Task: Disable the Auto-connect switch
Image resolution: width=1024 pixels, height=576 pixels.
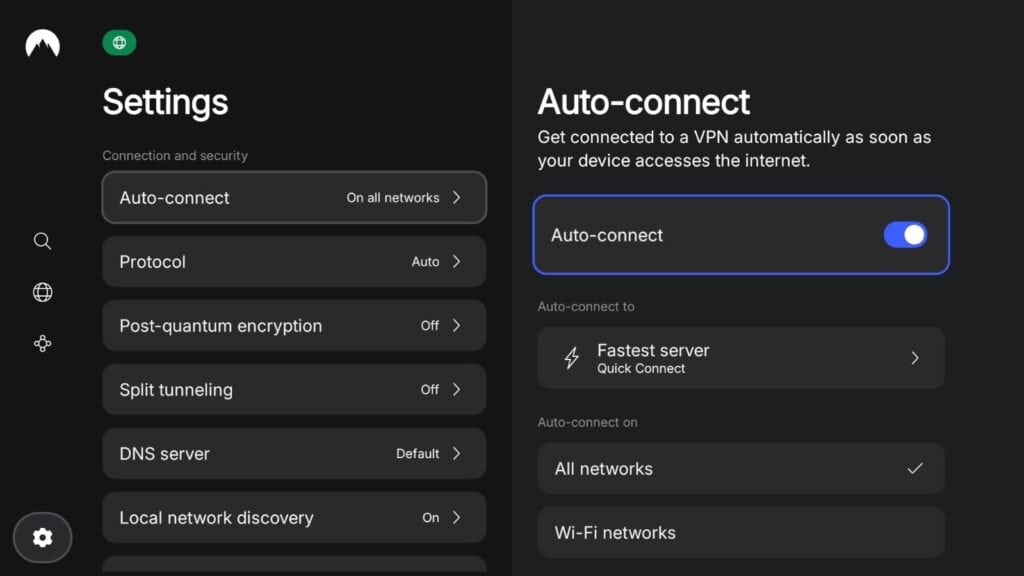Action: [x=905, y=234]
